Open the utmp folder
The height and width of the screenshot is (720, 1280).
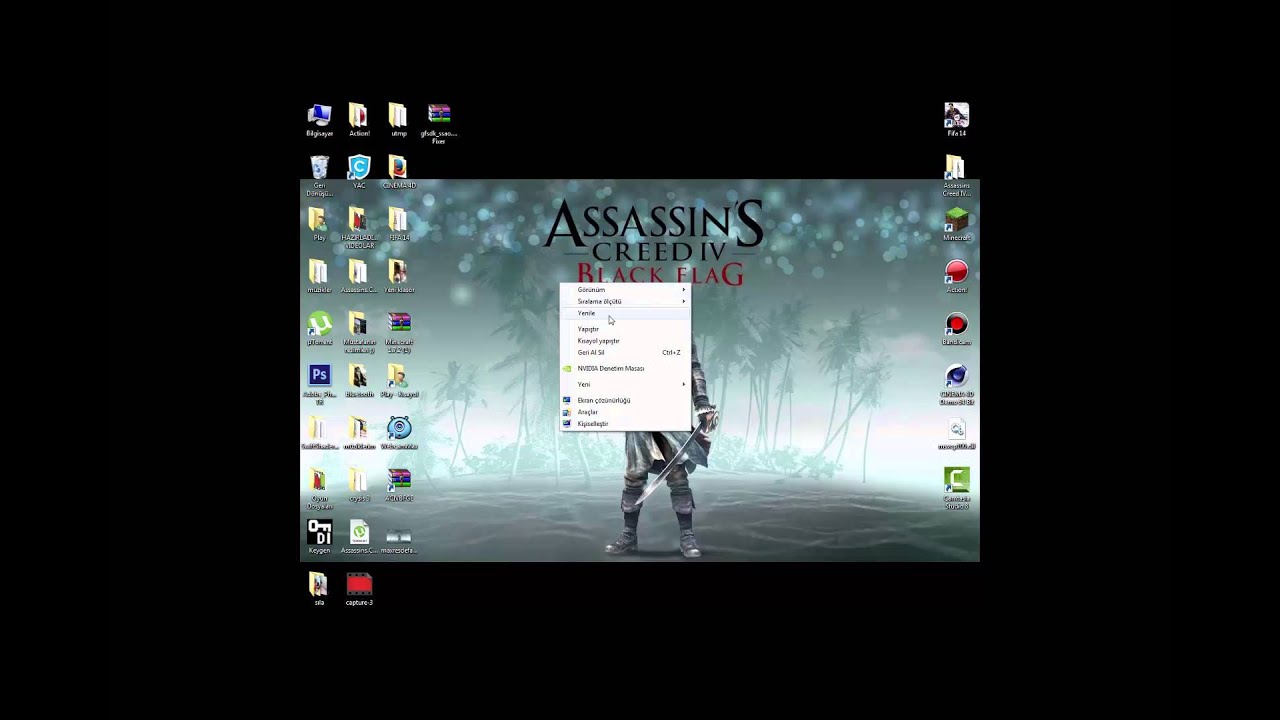pyautogui.click(x=398, y=120)
